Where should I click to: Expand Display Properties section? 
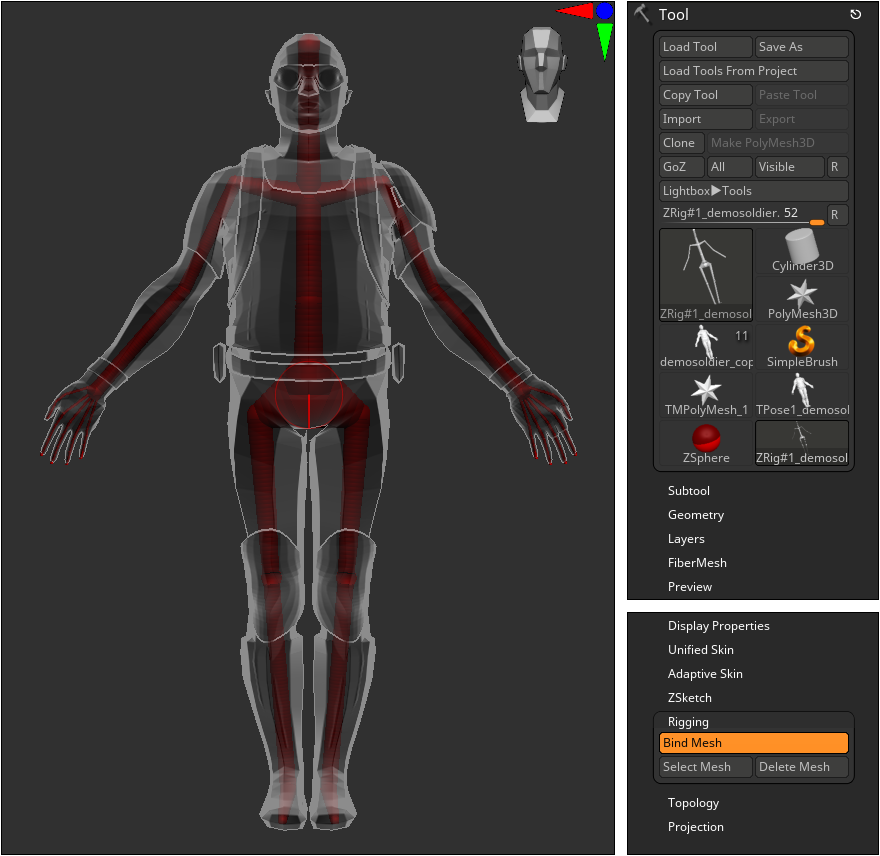pos(718,626)
